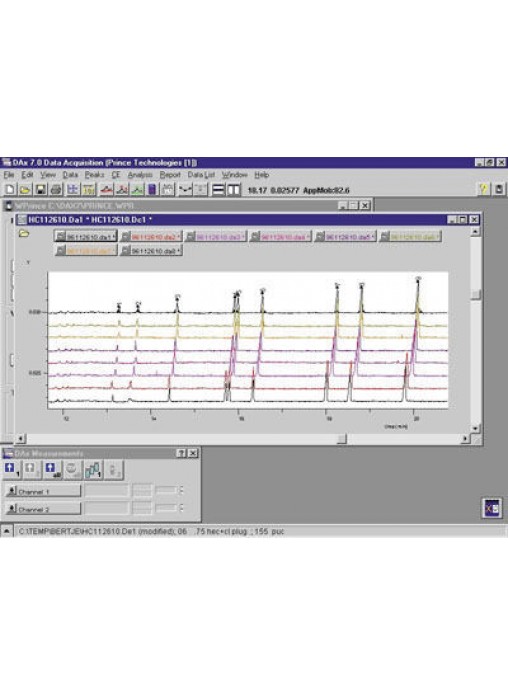Click the Channel 1 spinner arrows
This screenshot has height=696, width=508.
pyautogui.click(x=181, y=490)
